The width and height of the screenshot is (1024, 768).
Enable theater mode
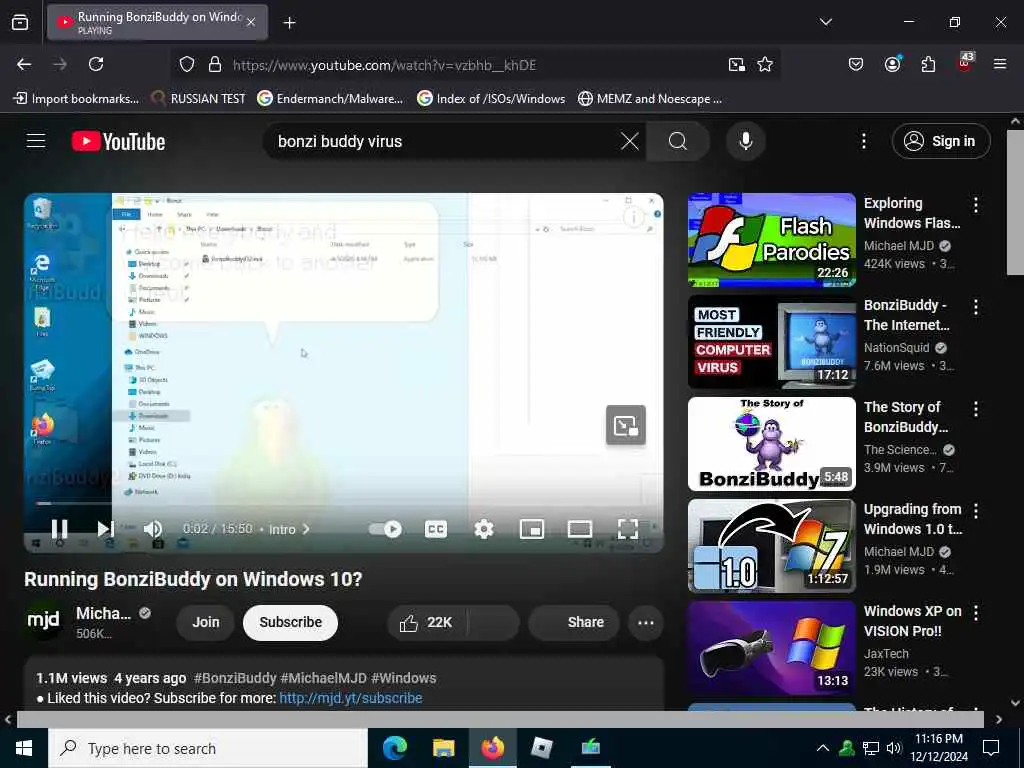tap(580, 529)
